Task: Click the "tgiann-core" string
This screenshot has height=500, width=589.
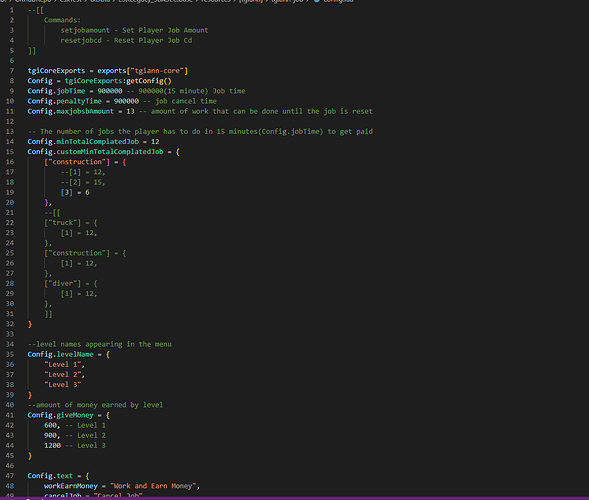Action: tap(157, 71)
